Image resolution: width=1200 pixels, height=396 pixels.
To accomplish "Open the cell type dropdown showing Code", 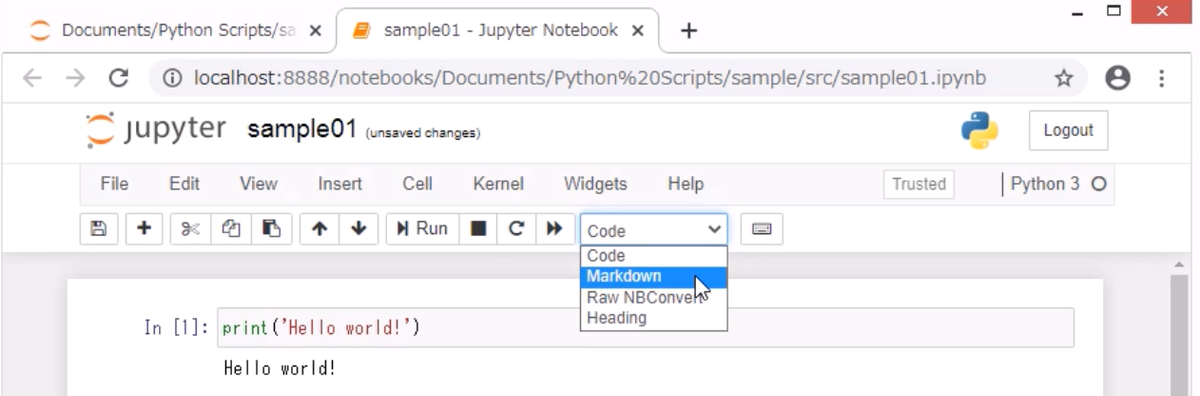I will pos(654,229).
